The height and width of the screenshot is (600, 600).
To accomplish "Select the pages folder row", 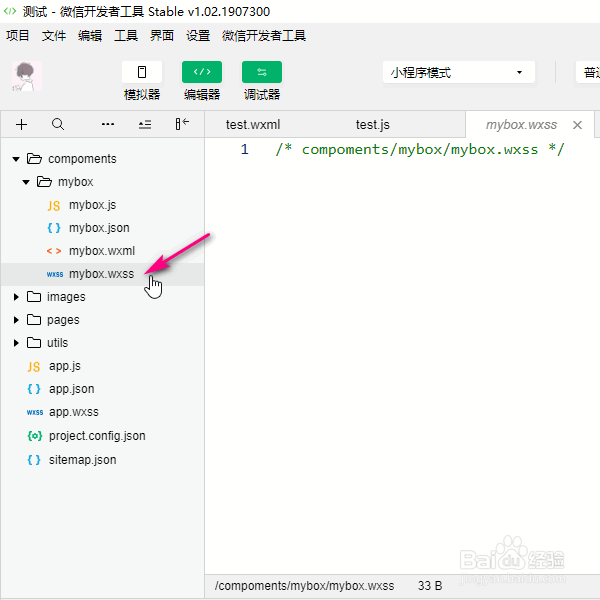I will pos(103,320).
